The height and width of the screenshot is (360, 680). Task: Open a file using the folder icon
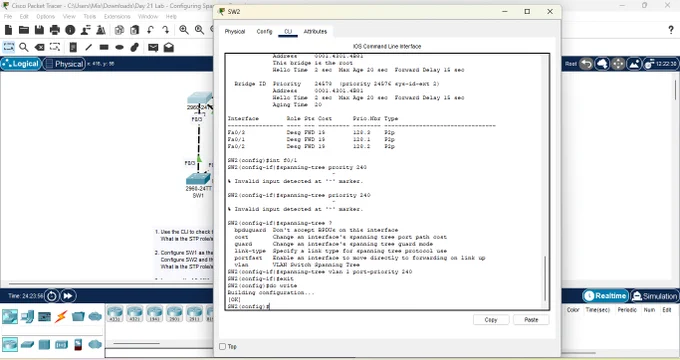tap(24, 30)
